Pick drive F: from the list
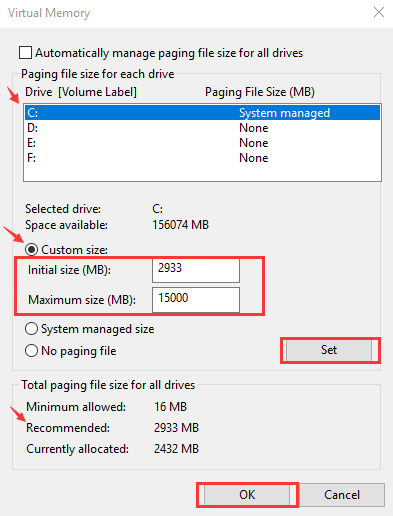 pyautogui.click(x=202, y=158)
